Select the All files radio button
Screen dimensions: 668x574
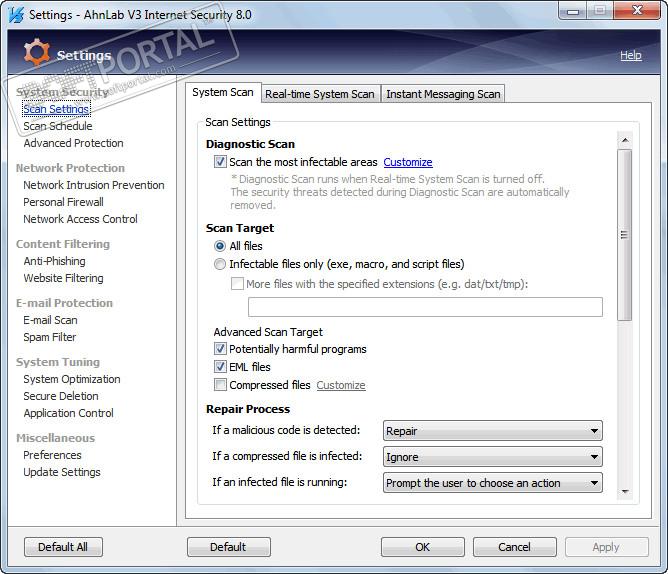click(220, 246)
